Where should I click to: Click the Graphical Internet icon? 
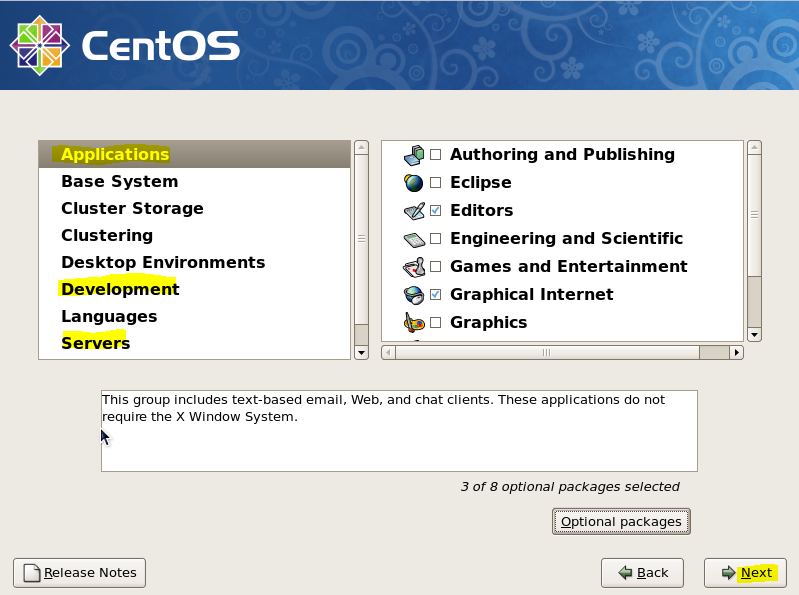tap(414, 295)
